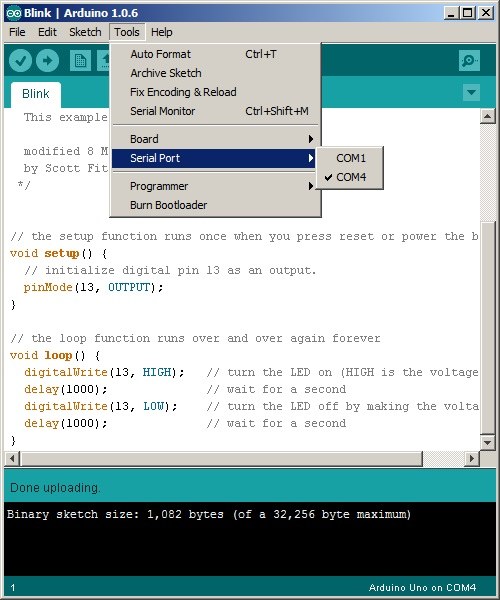
Task: Choose COM1 serial port
Action: click(x=351, y=158)
